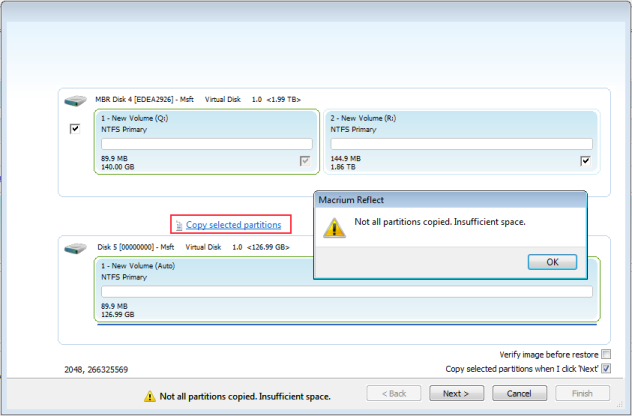
Task: Click the Disk 5 drive icon
Action: click(x=75, y=248)
